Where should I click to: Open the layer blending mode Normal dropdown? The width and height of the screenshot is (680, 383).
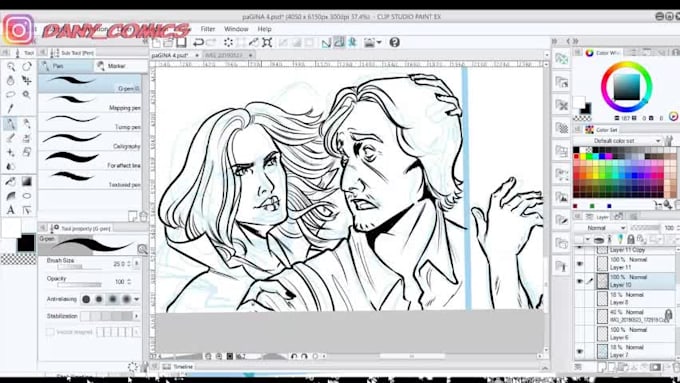coord(602,228)
